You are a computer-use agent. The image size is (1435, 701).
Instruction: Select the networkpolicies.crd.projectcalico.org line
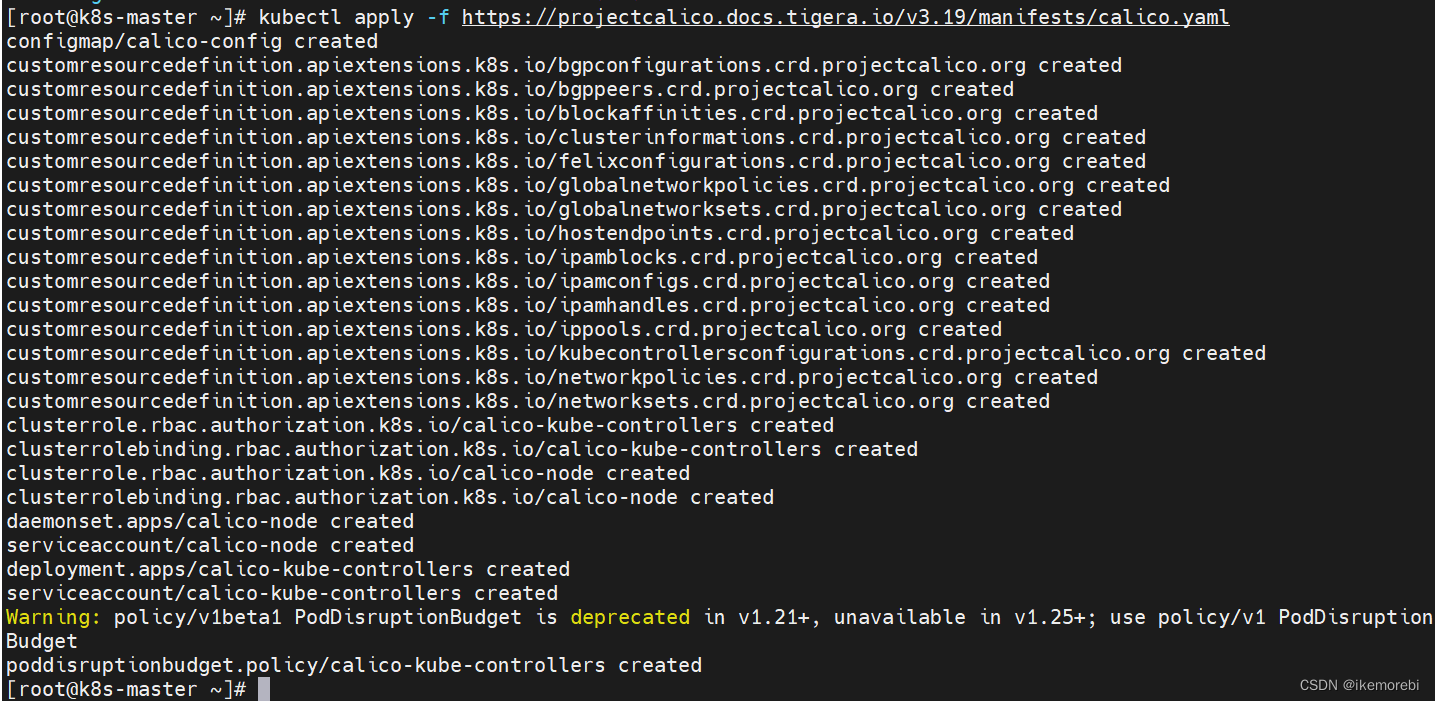pos(552,377)
